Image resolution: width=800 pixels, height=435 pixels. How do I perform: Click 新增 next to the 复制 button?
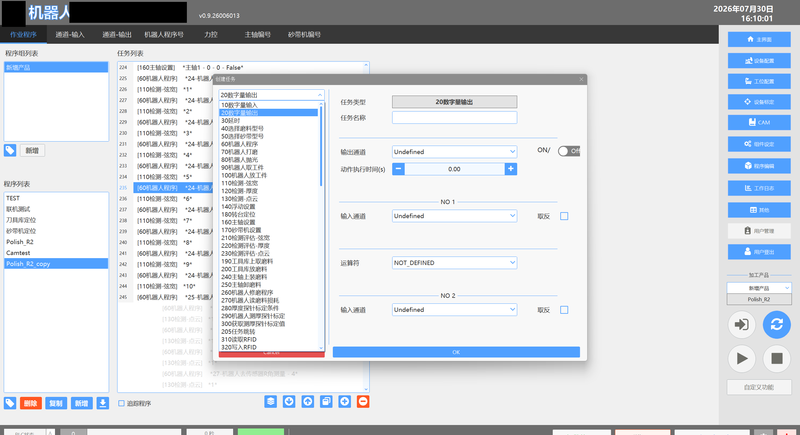point(81,403)
